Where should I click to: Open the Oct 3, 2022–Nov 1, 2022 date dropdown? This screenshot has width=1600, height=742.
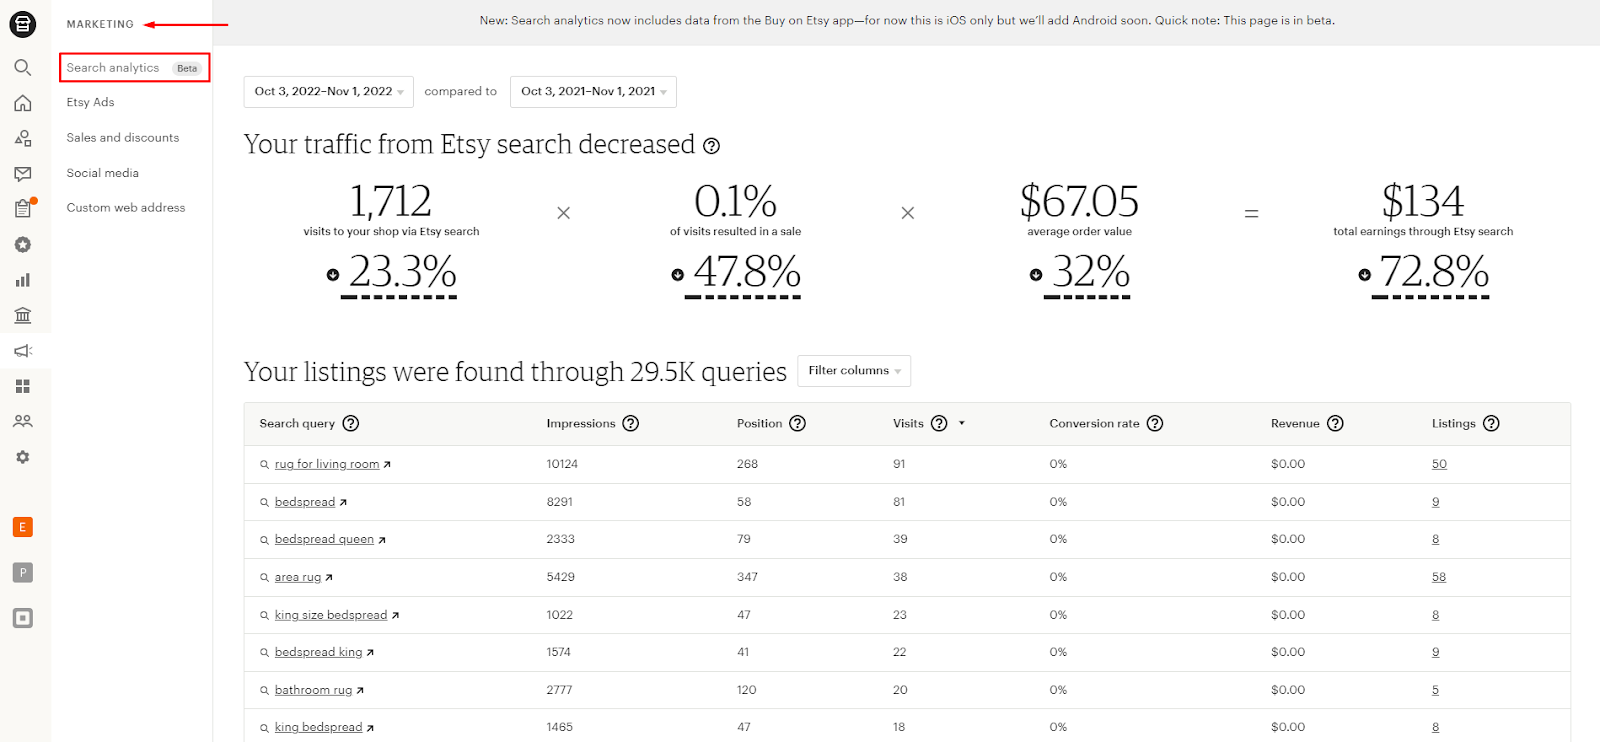pyautogui.click(x=328, y=92)
